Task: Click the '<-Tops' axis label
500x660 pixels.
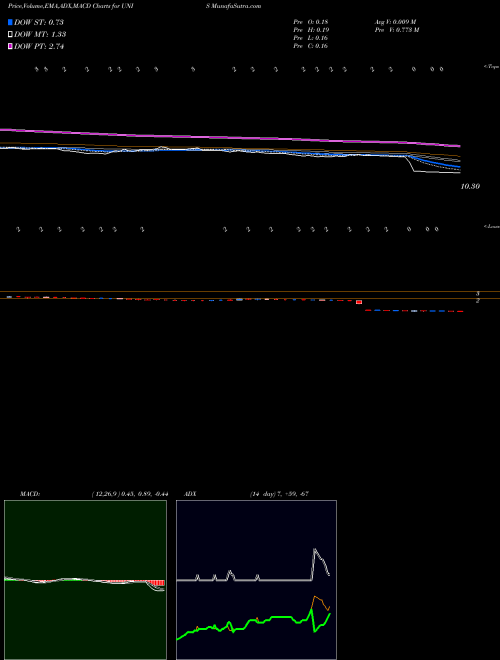Action: coord(491,67)
